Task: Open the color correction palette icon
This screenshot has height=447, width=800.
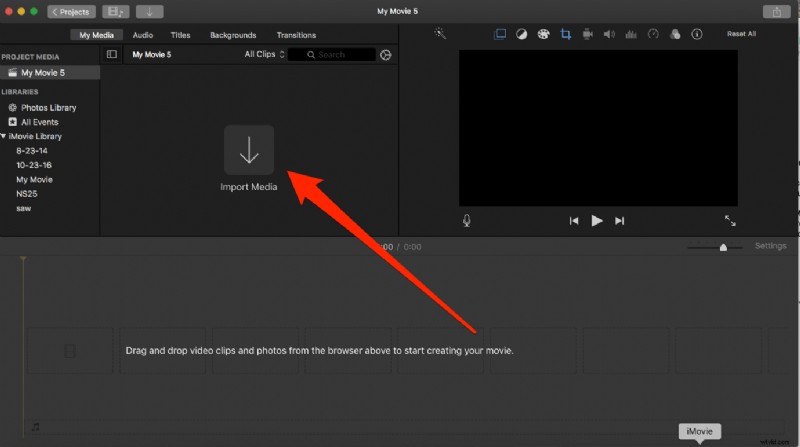Action: click(x=543, y=34)
